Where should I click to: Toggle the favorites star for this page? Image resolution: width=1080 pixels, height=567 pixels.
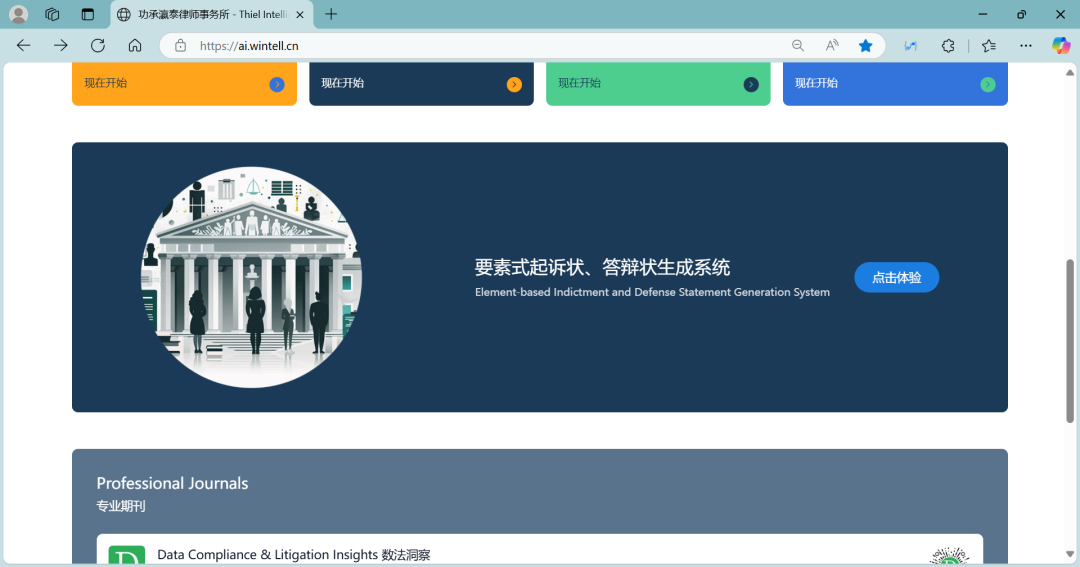click(866, 45)
